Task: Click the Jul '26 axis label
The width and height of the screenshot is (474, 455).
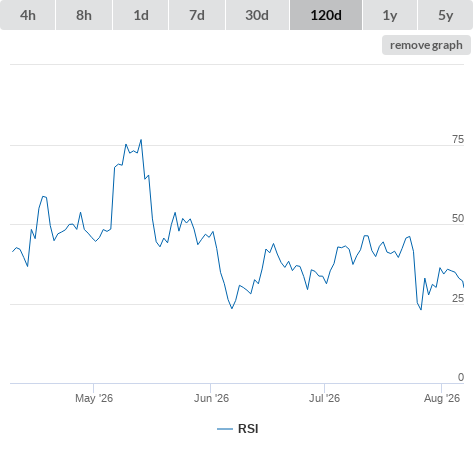Action: tap(324, 398)
